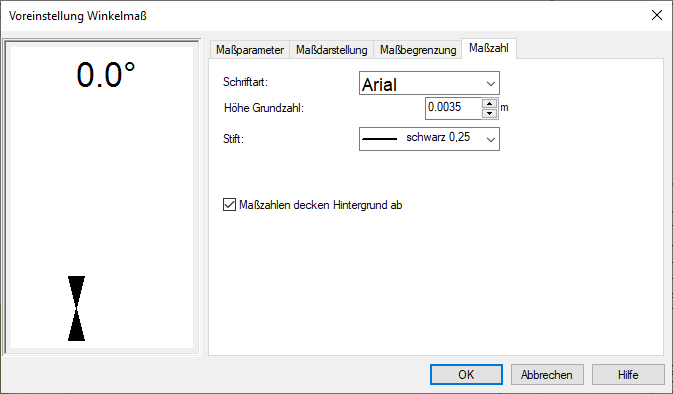Click the Stift label
Viewport: 673px width, 394px height.
click(233, 139)
